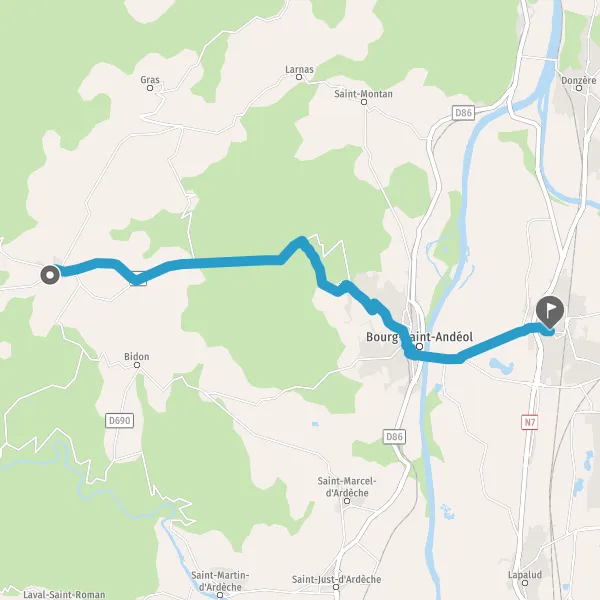Click the Saint-Just-d'Ardèche label
The image size is (600, 600).
(336, 579)
